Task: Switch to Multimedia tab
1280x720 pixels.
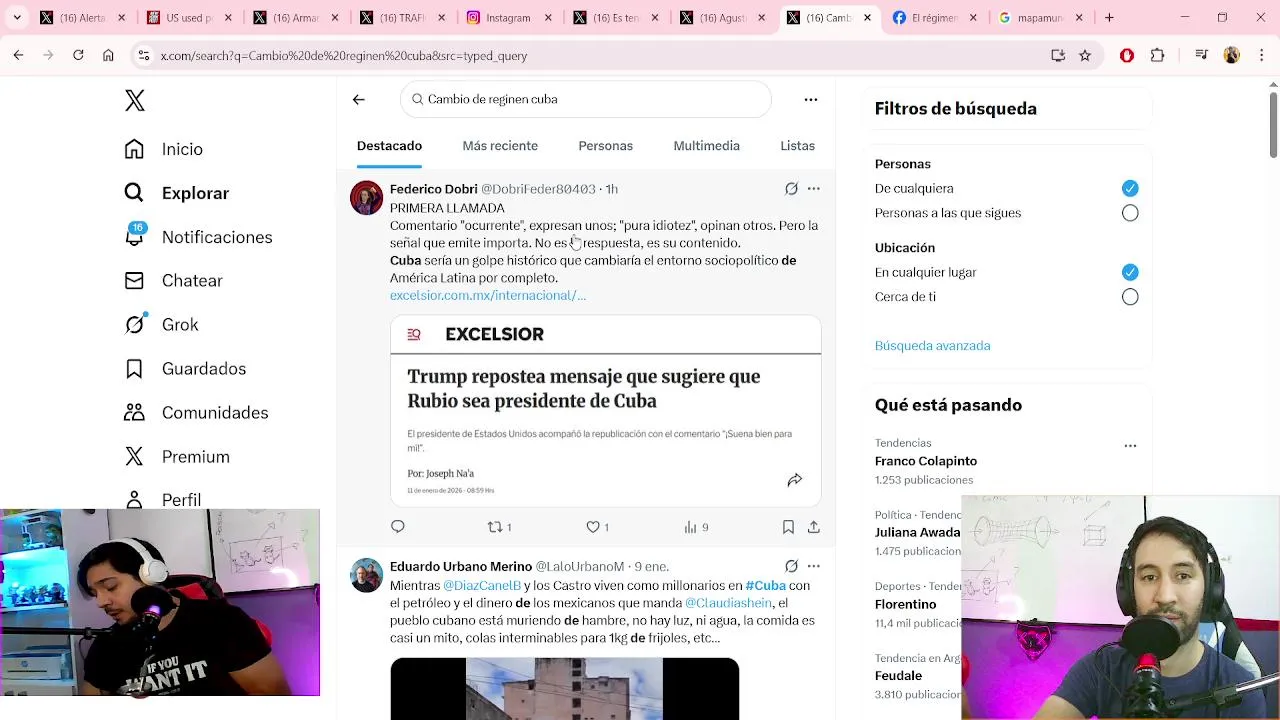Action: click(x=706, y=146)
